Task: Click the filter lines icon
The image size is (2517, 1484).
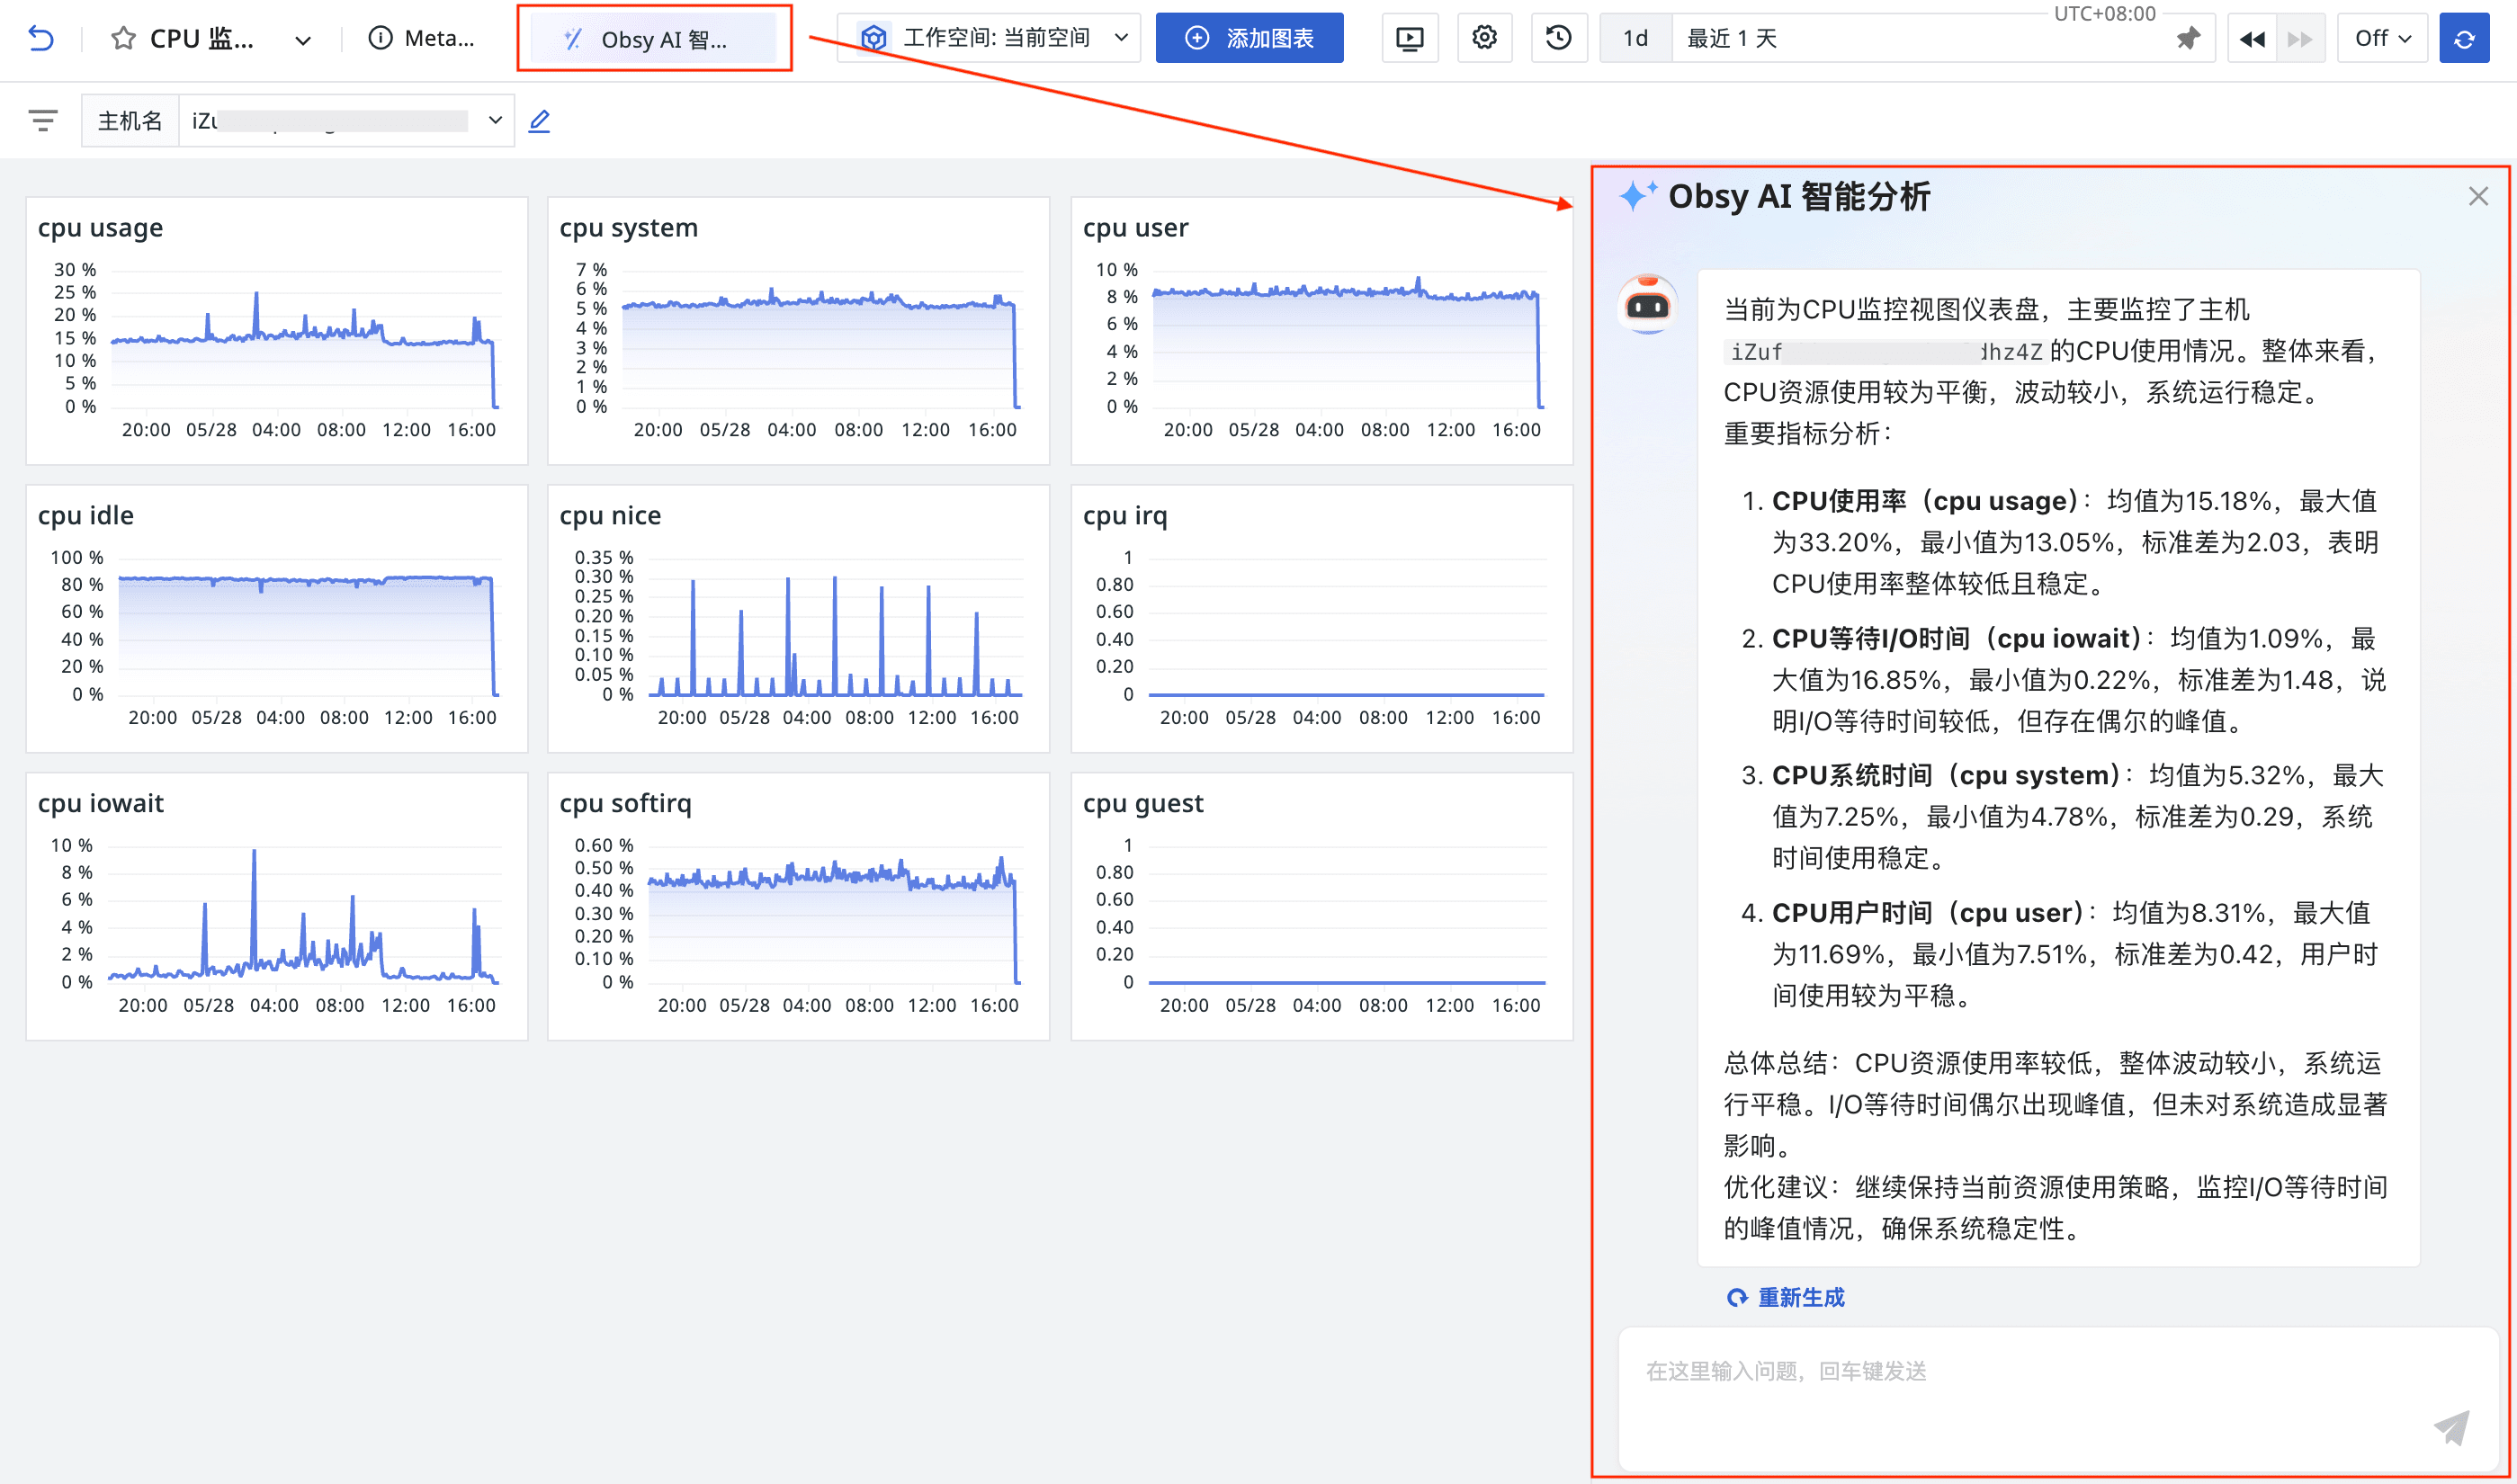Action: (x=42, y=121)
